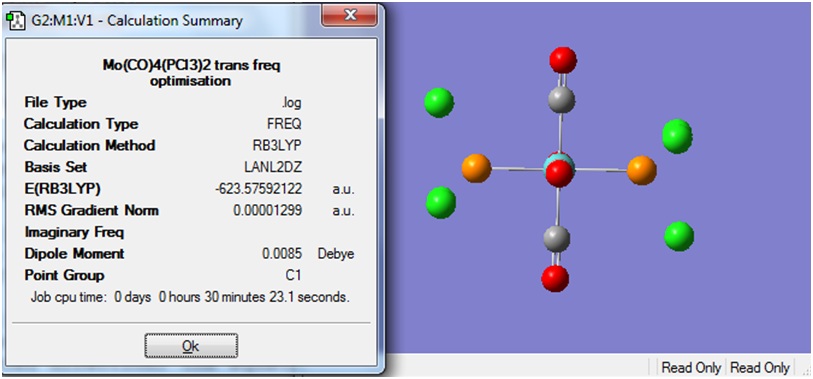813x379 pixels.
Task: Select the top red oxygen atom
Action: point(563,60)
